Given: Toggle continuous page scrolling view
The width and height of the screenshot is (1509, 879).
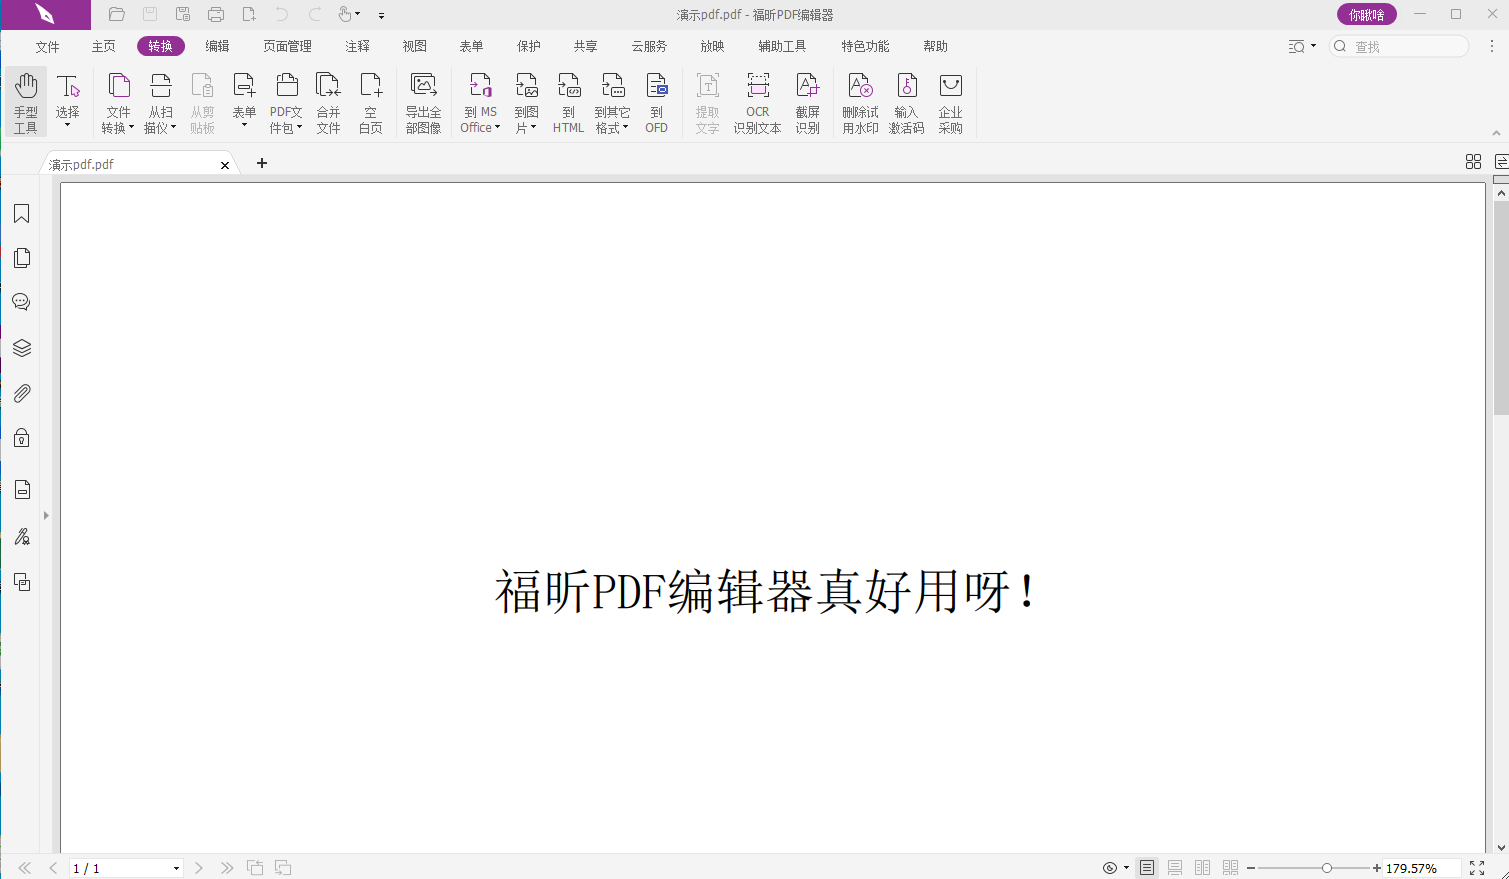Looking at the screenshot, I should pyautogui.click(x=1175, y=868).
